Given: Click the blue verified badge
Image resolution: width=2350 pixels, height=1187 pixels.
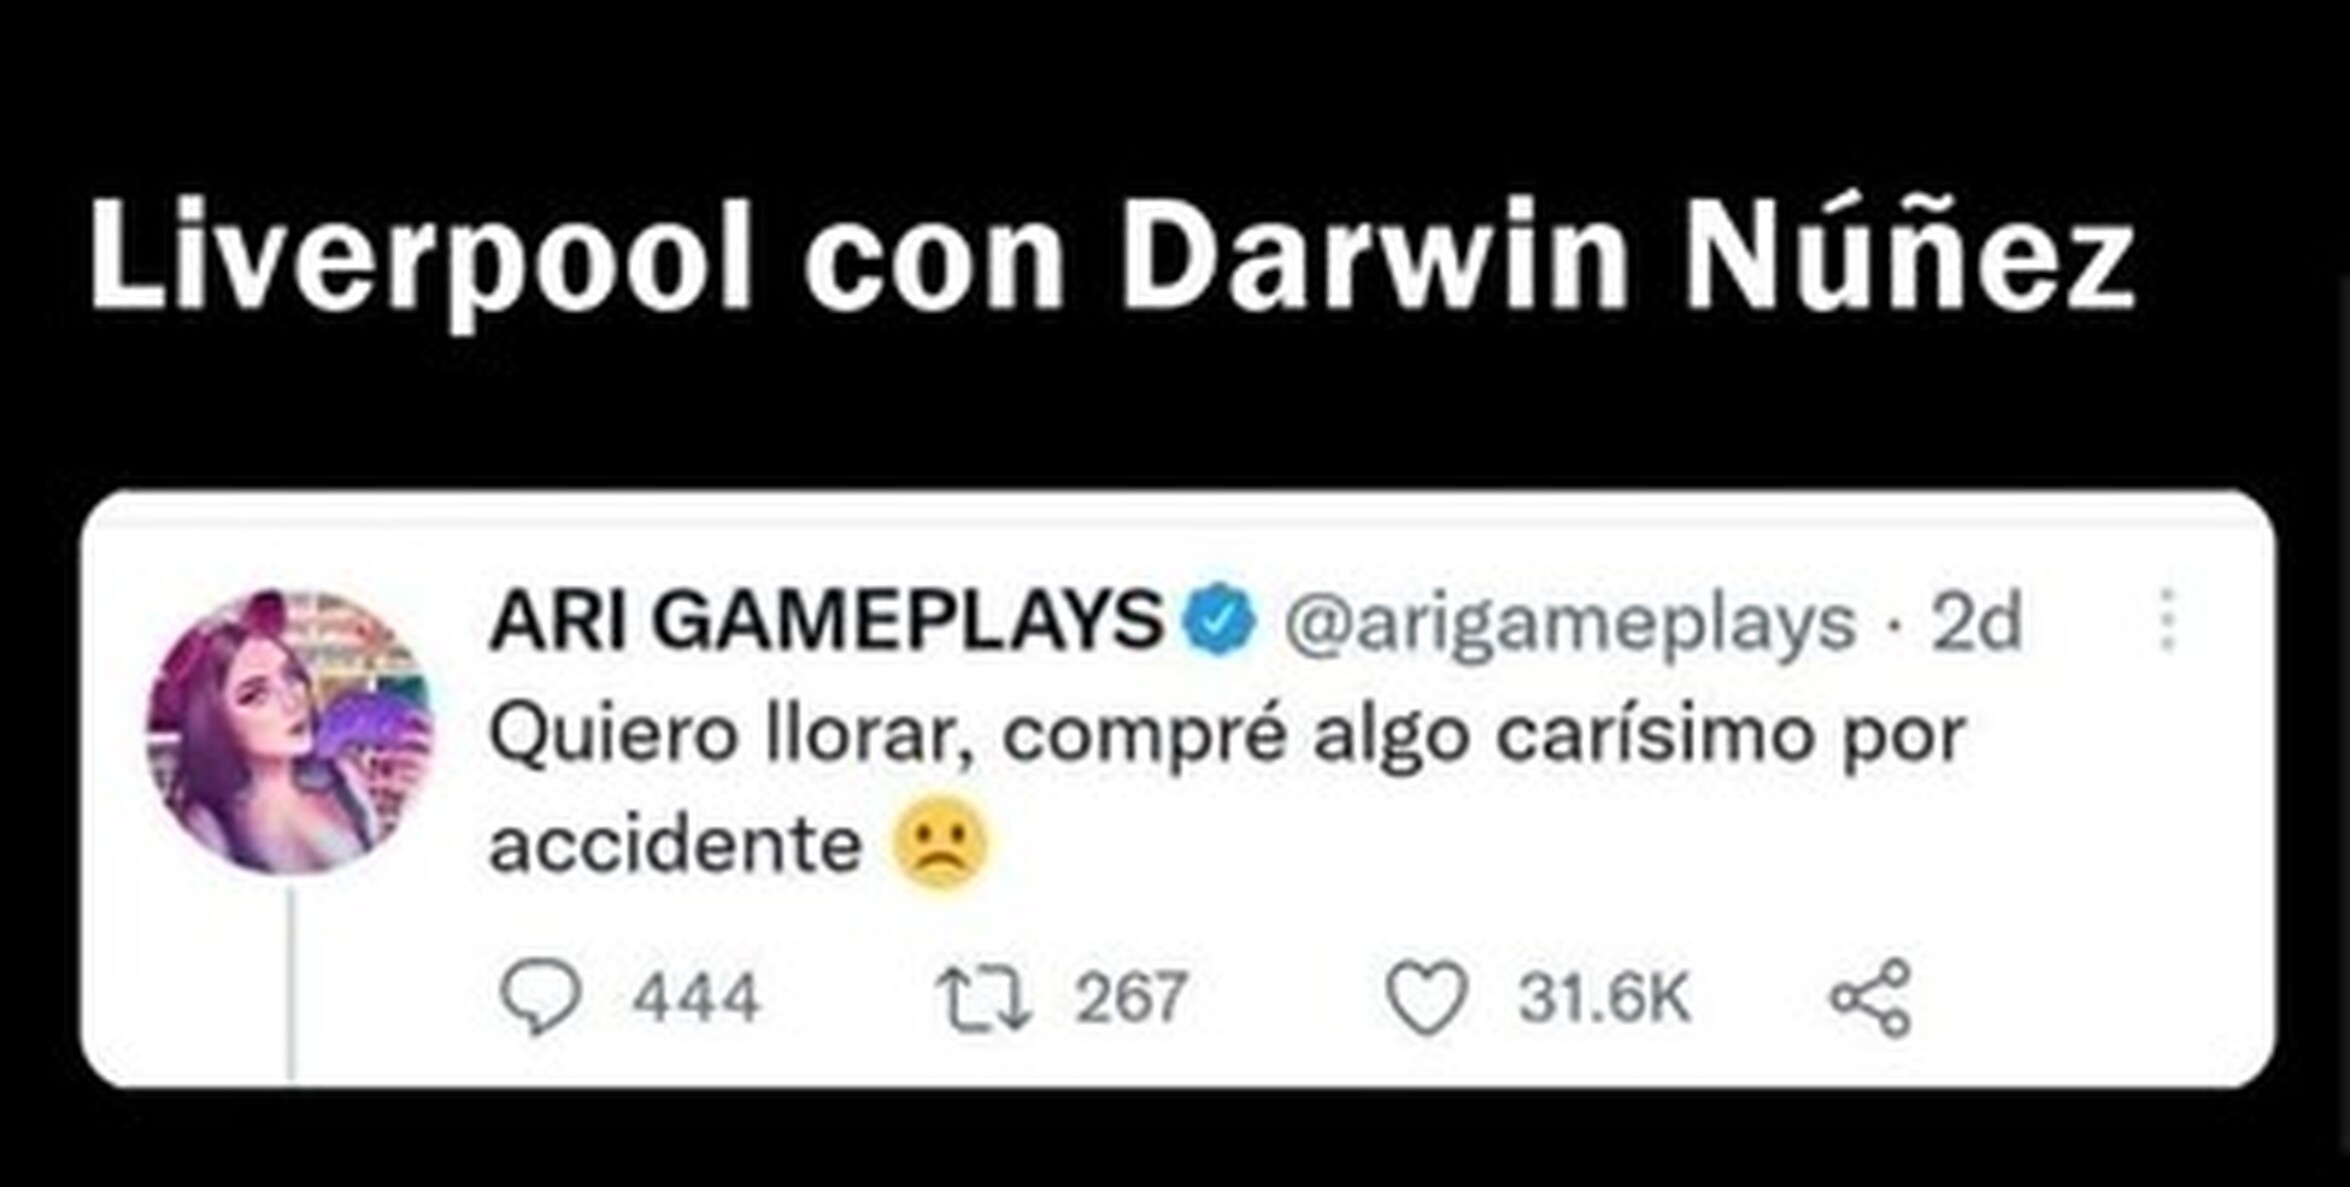Looking at the screenshot, I should coord(1218,620).
